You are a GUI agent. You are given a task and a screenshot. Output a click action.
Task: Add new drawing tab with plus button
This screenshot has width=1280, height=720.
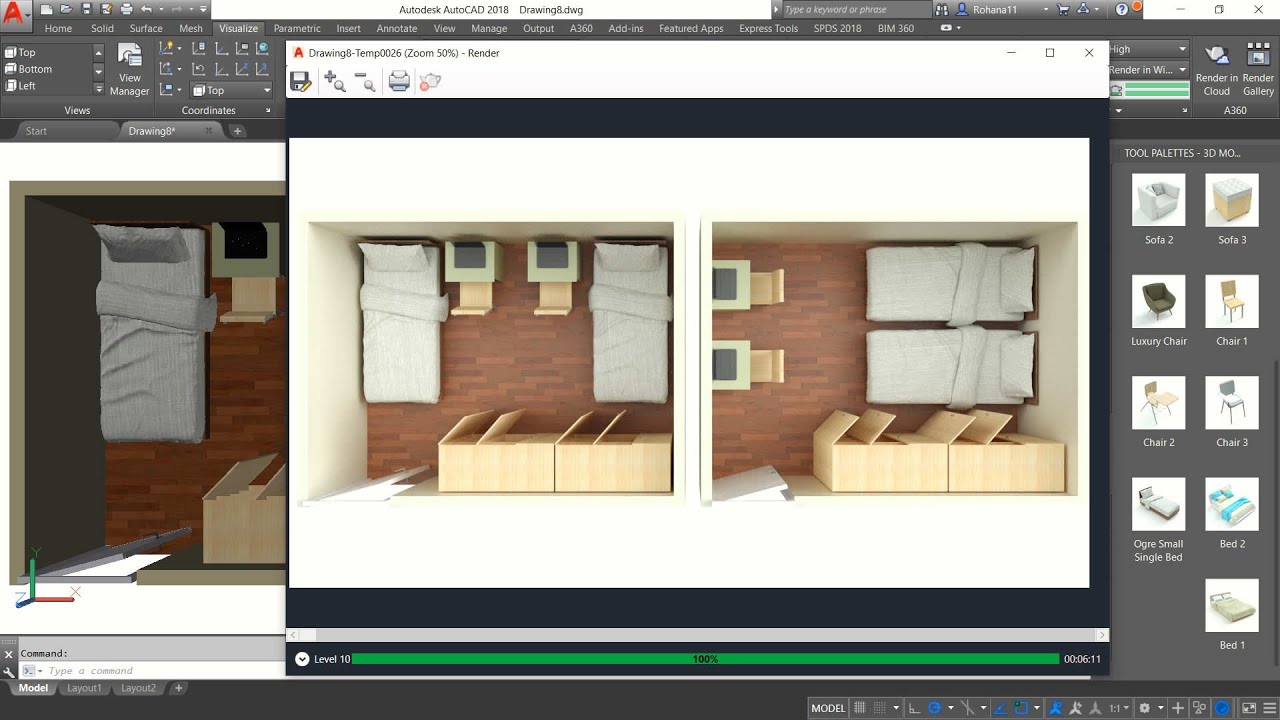click(x=237, y=131)
